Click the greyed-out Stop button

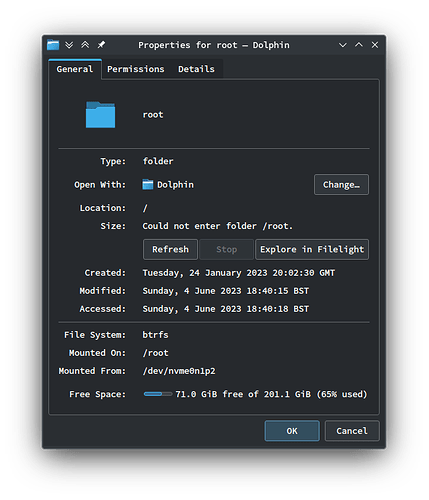226,249
